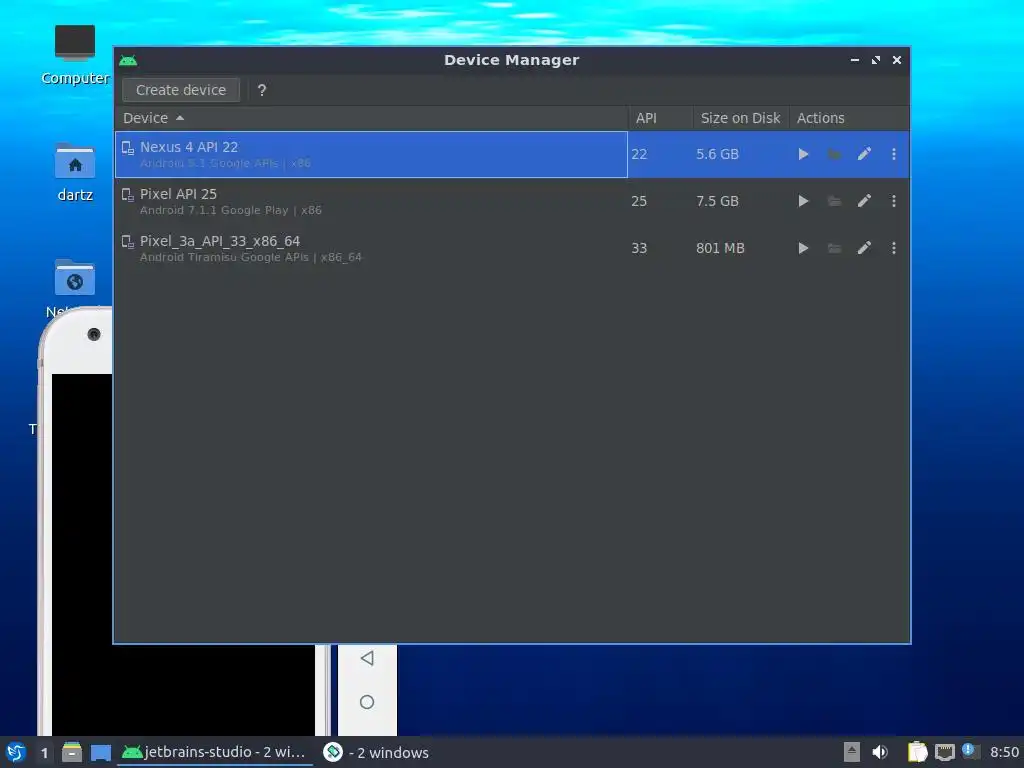
Task: Launch the Pixel API 25 emulator
Action: (803, 201)
